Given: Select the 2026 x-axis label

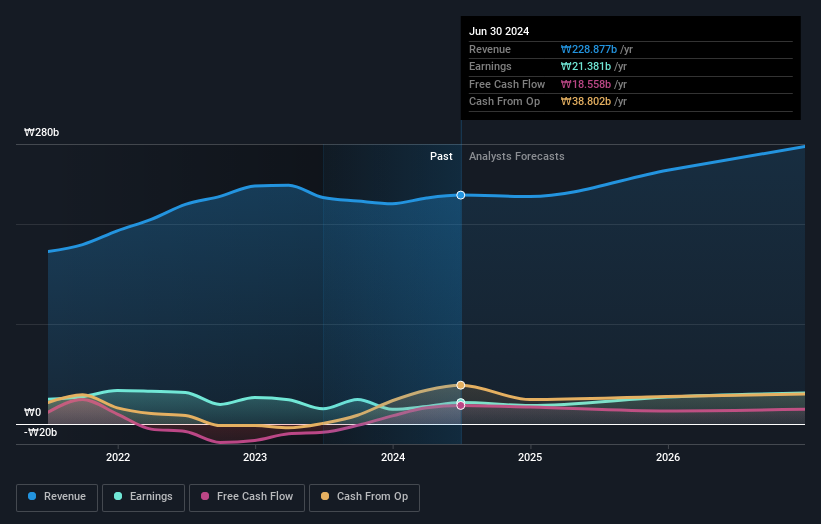Looking at the screenshot, I should point(668,457).
